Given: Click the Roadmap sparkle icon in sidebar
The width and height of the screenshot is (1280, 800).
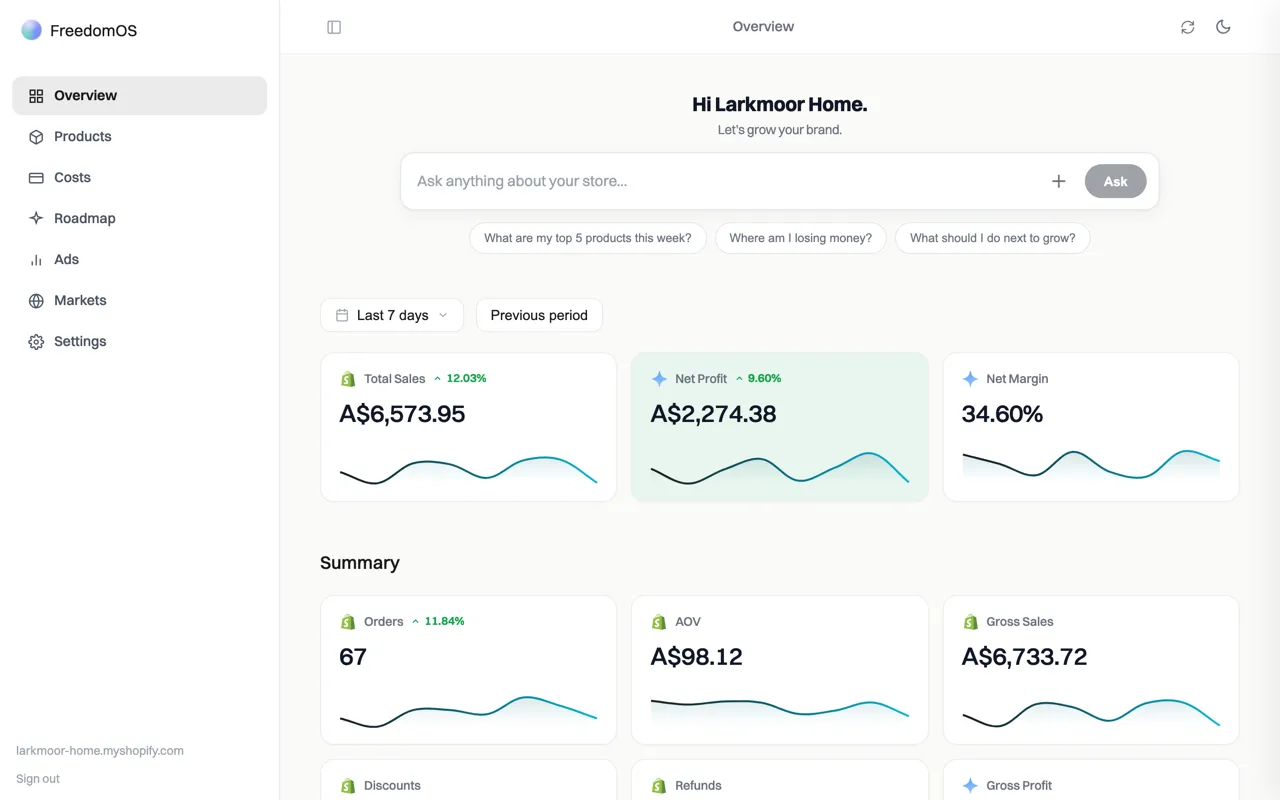Looking at the screenshot, I should click(x=36, y=219).
